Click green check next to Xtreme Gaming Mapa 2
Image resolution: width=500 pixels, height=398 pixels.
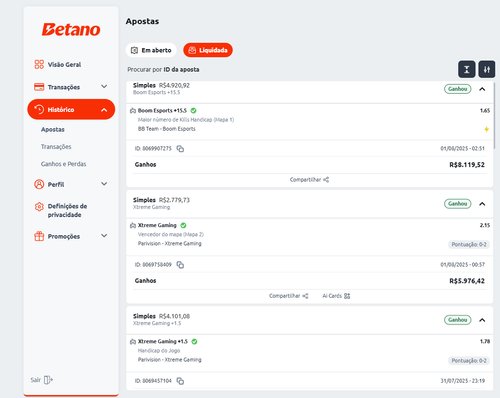[183, 225]
